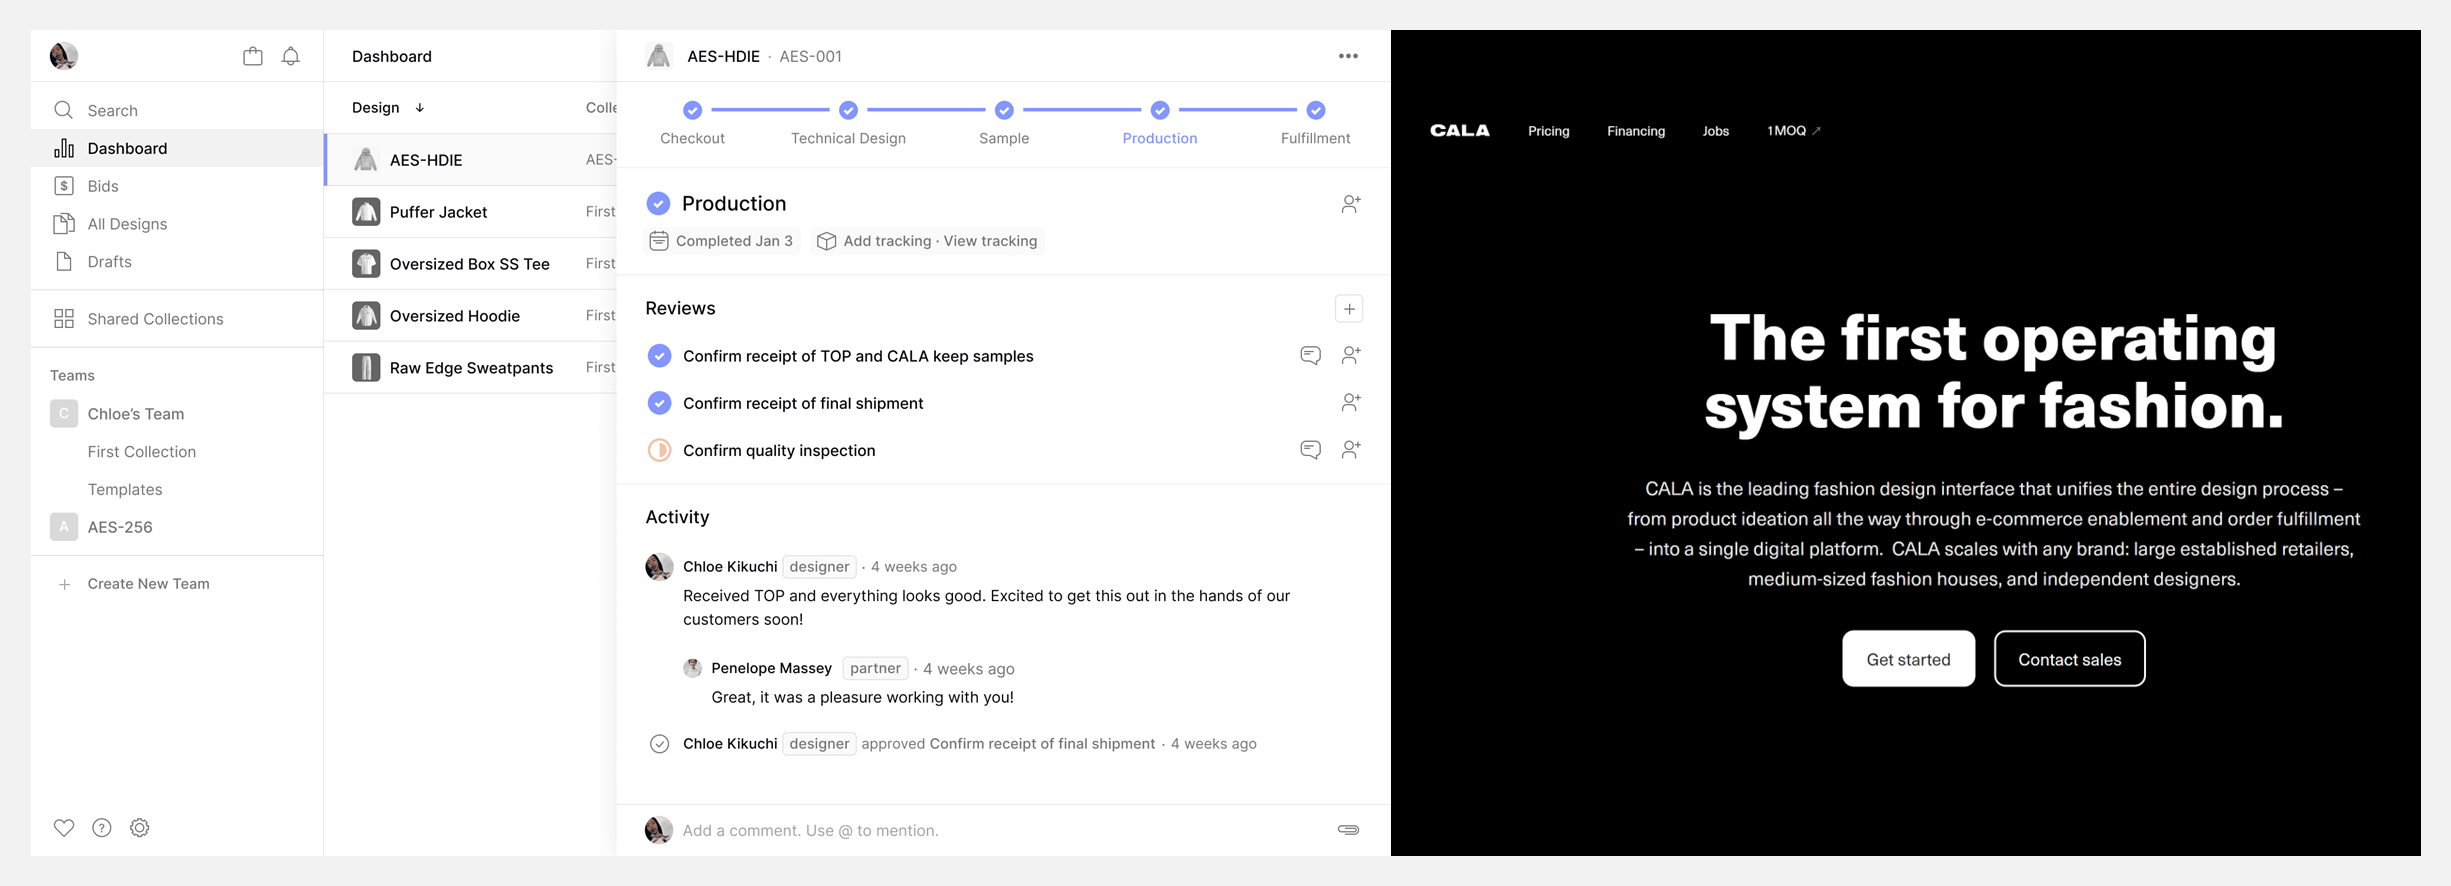Open Financing link in CALA nav
This screenshot has width=2451, height=886.
pyautogui.click(x=1636, y=131)
